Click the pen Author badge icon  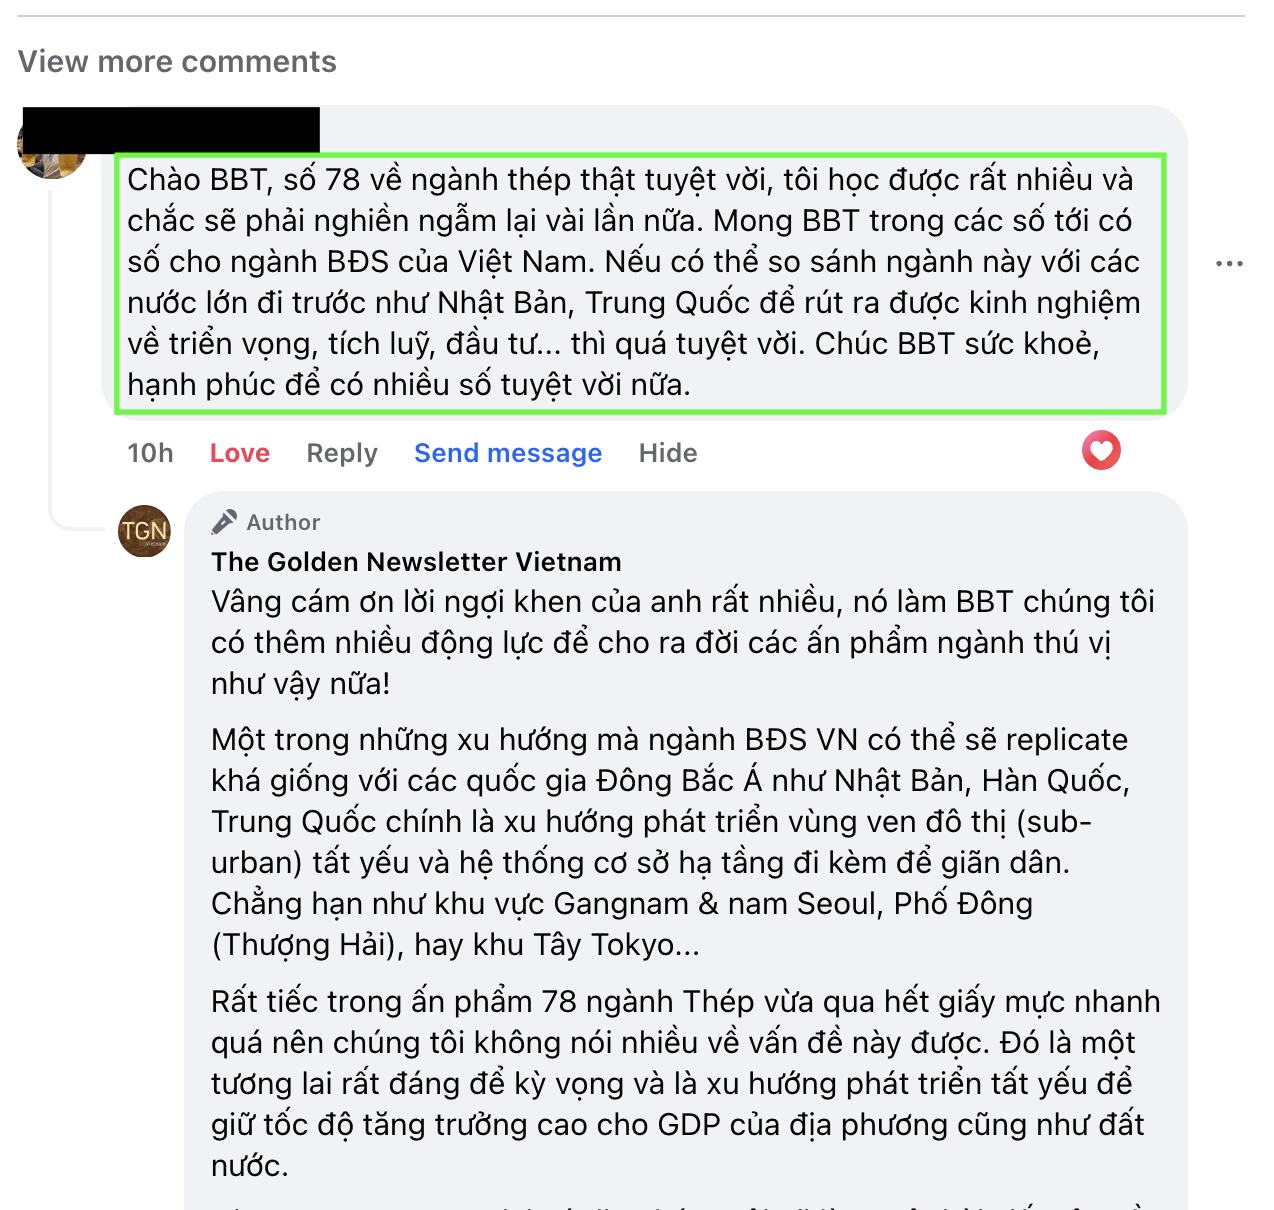click(225, 522)
